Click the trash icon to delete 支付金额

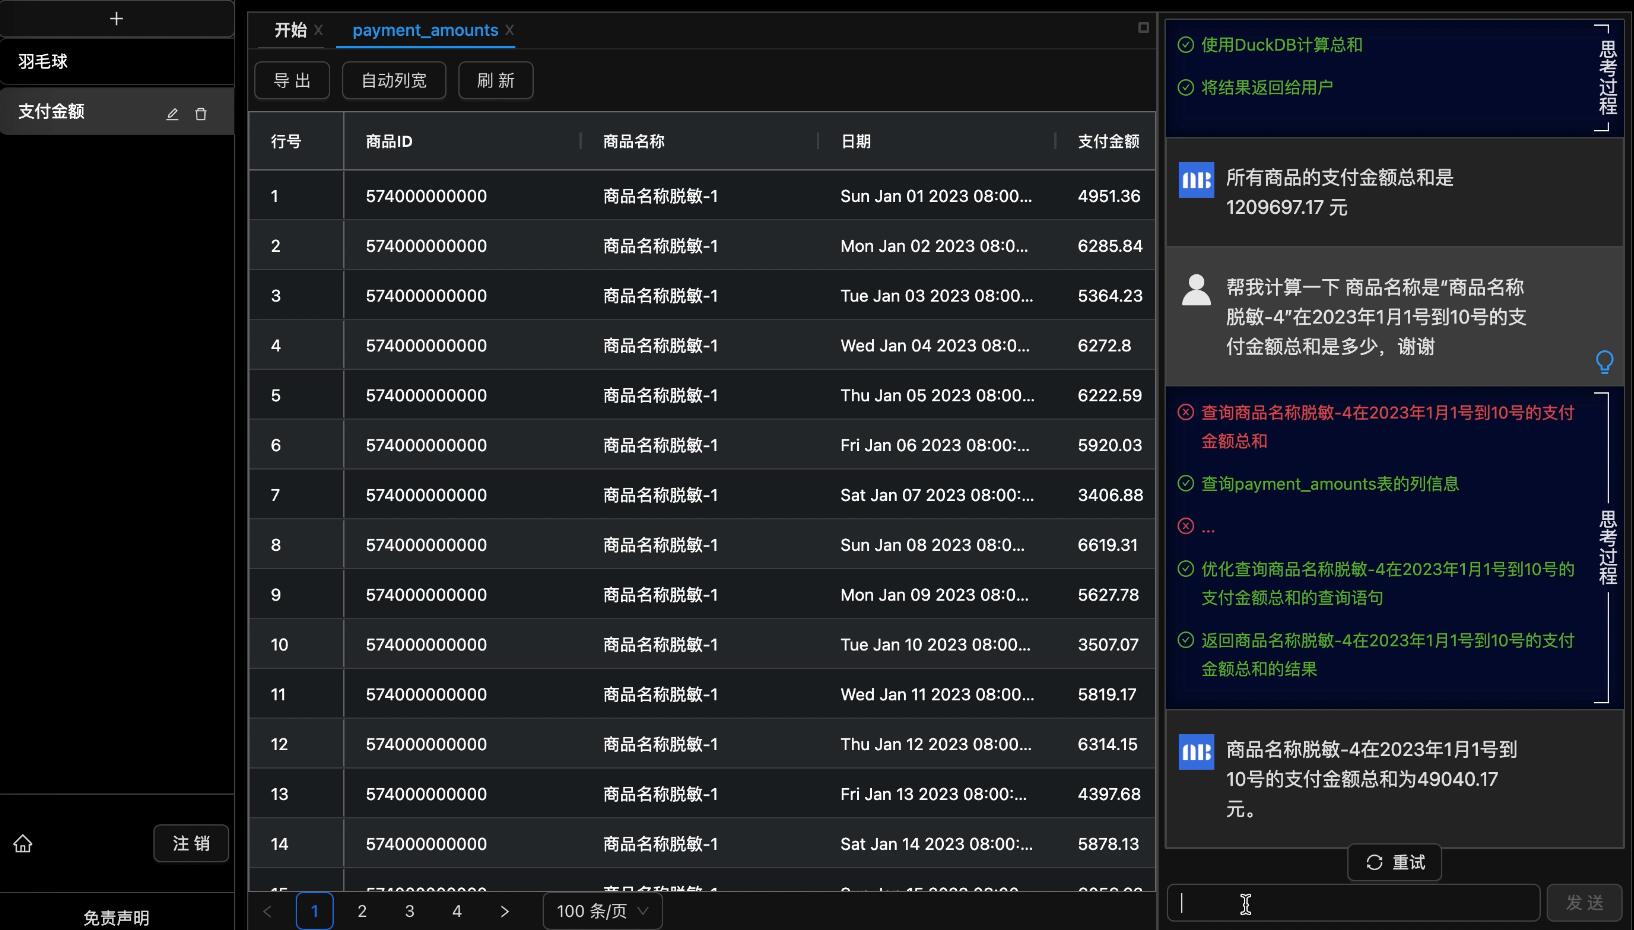[201, 114]
